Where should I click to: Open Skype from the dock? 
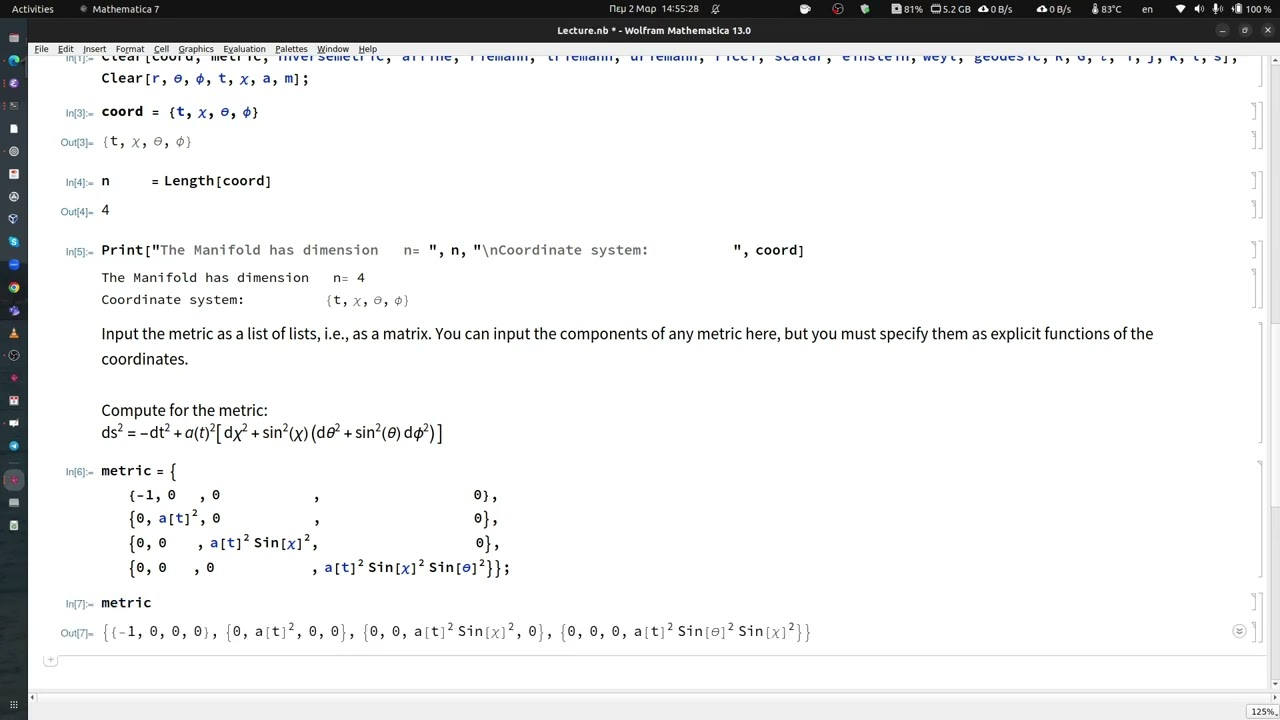(x=14, y=242)
